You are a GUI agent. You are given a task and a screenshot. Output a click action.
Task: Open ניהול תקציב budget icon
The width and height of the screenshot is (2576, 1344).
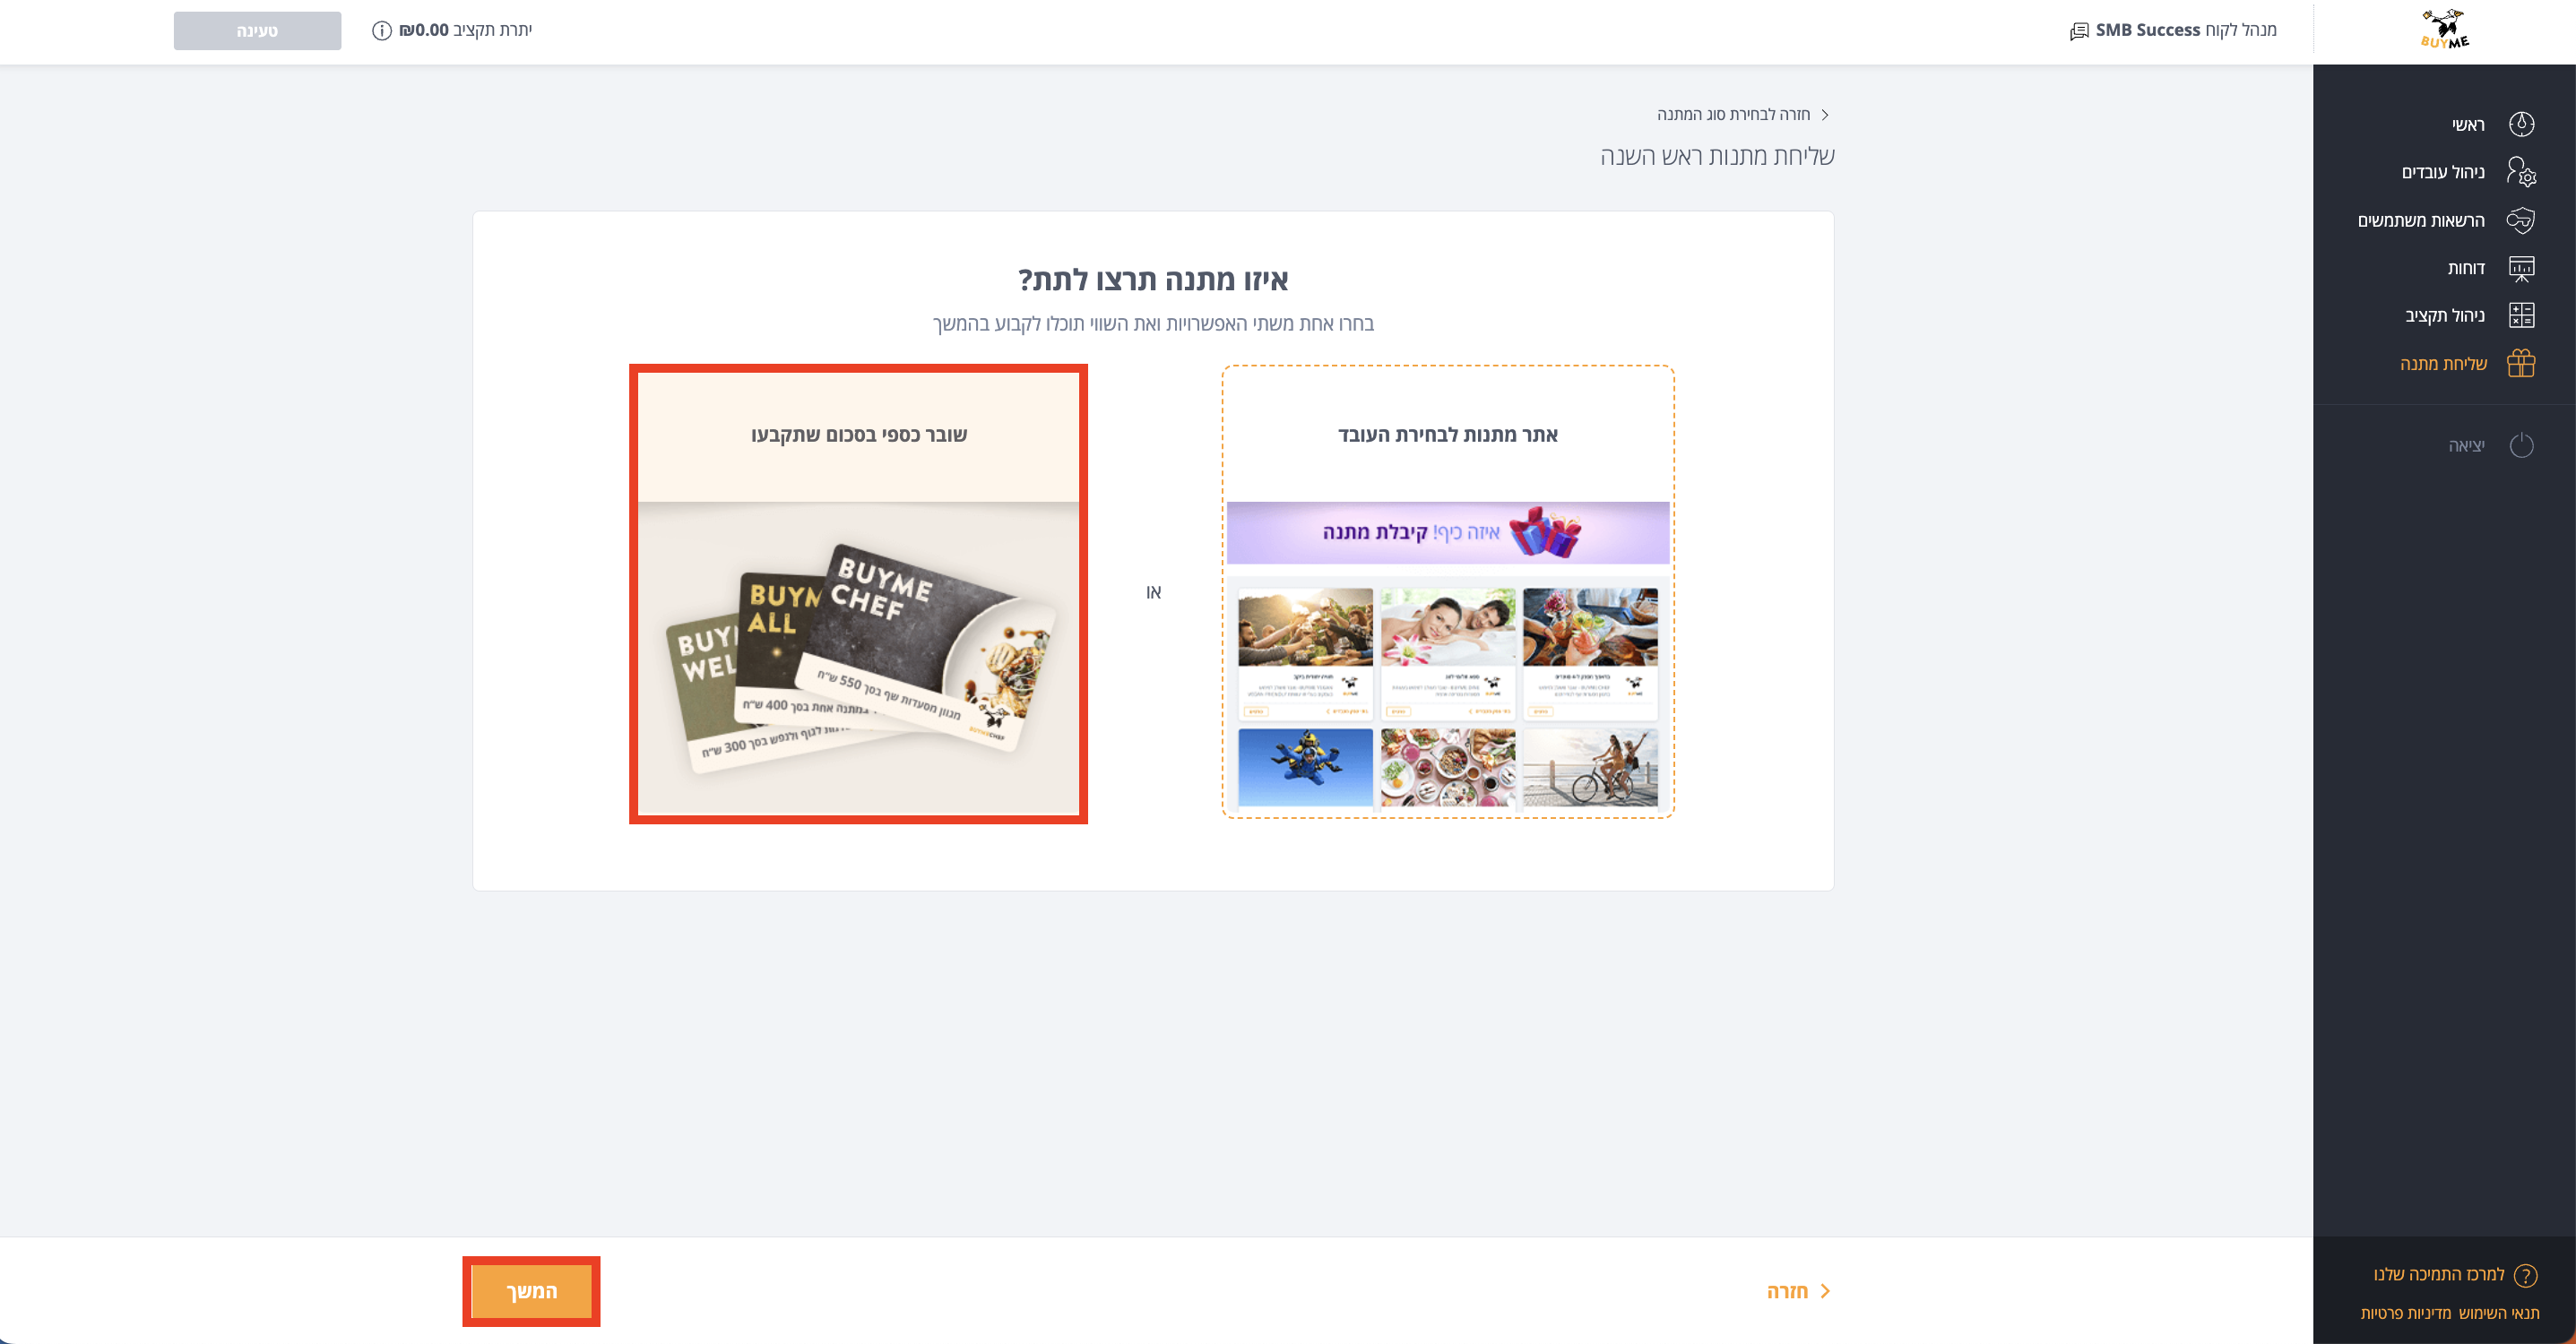2521,316
